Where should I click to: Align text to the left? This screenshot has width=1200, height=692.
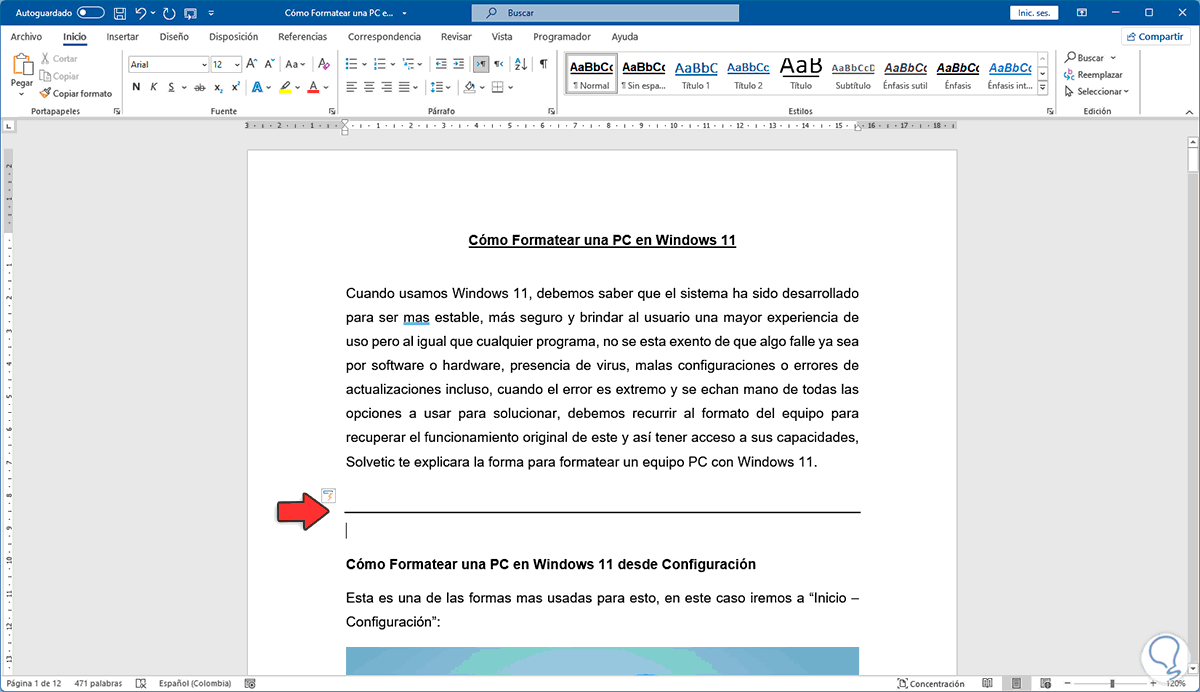[x=351, y=88]
